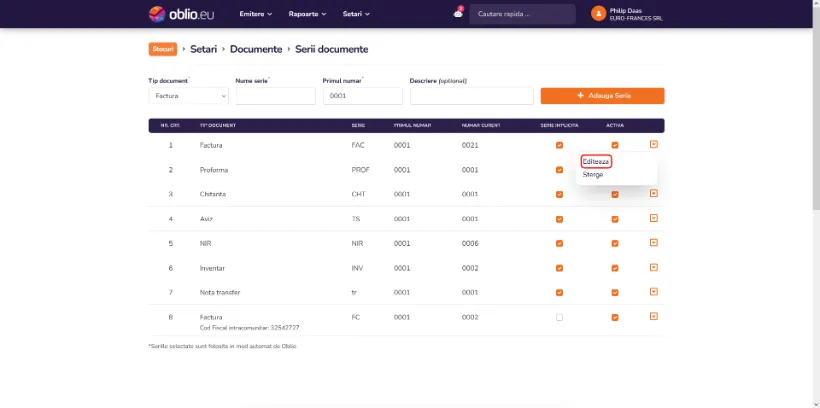Focus the Descriere input field
Screen dimensions: 820x408
click(472, 96)
